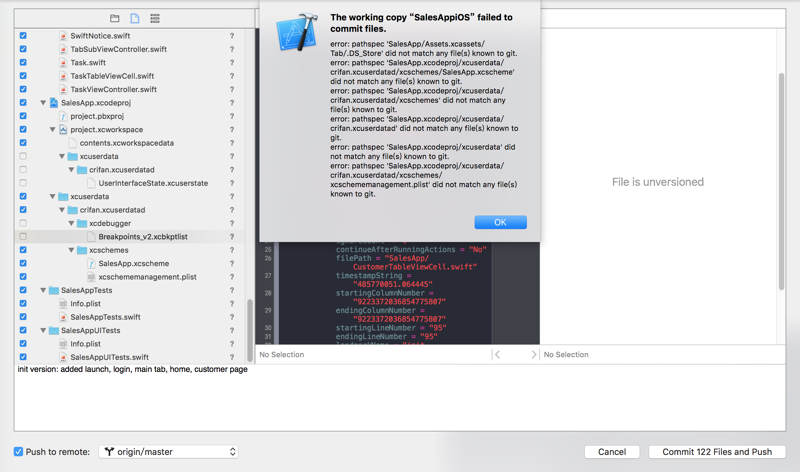The image size is (800, 472).
Task: Click the SalesAppUITests folder icon
Action: point(54,331)
